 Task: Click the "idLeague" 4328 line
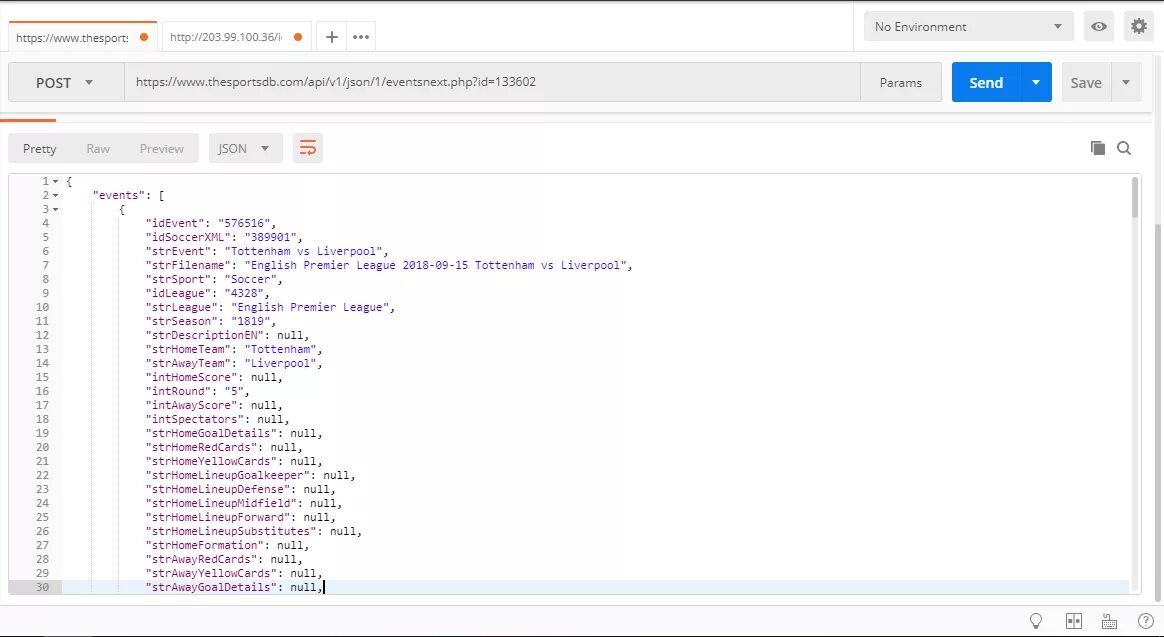[207, 293]
